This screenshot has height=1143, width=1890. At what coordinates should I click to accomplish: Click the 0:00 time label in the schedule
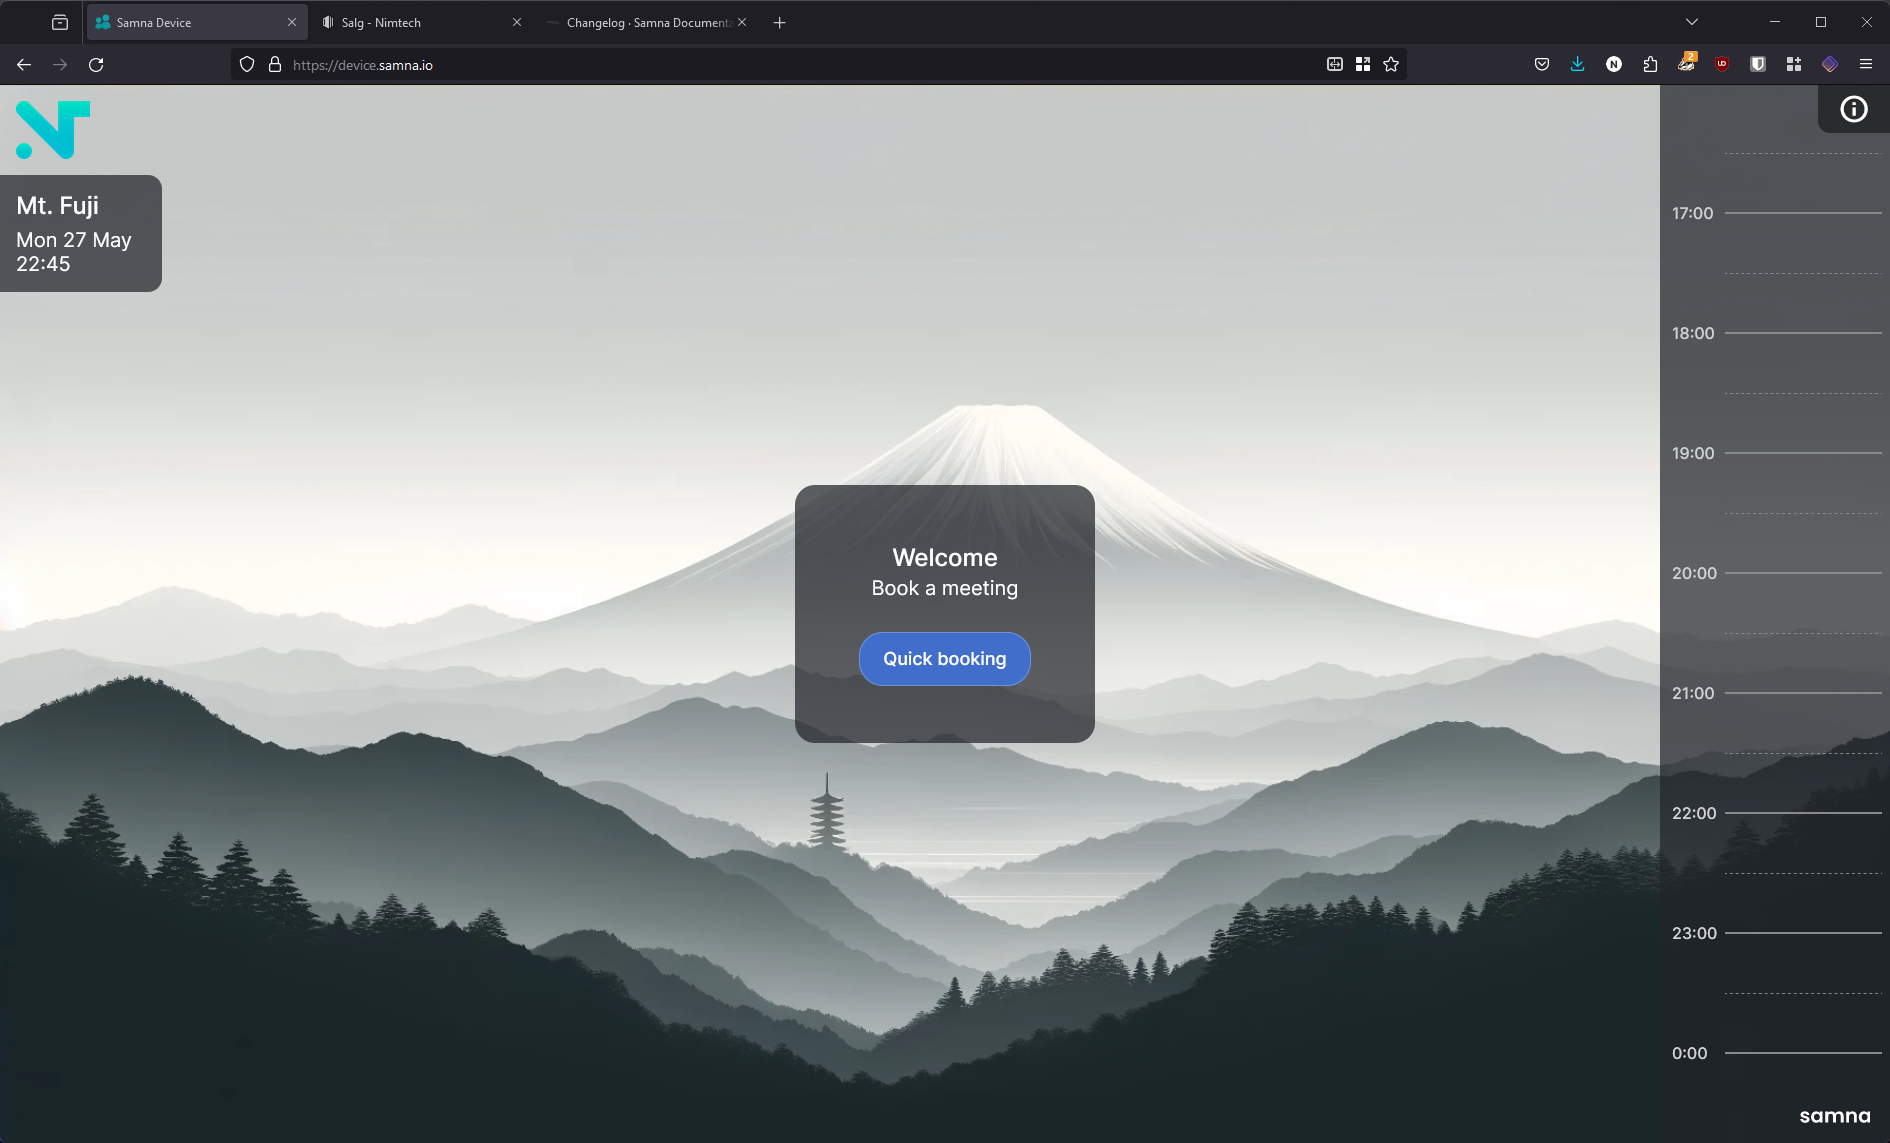(1690, 1053)
